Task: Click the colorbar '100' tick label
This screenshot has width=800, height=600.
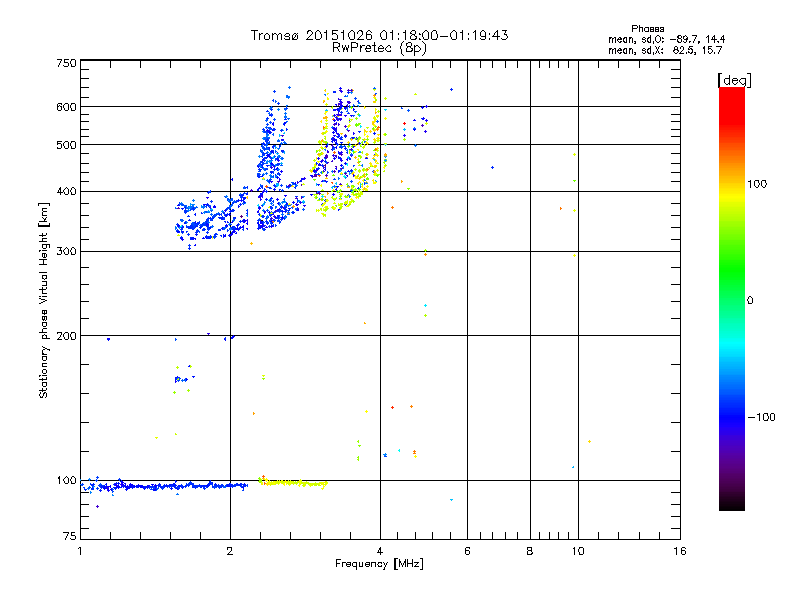Action: pyautogui.click(x=757, y=184)
